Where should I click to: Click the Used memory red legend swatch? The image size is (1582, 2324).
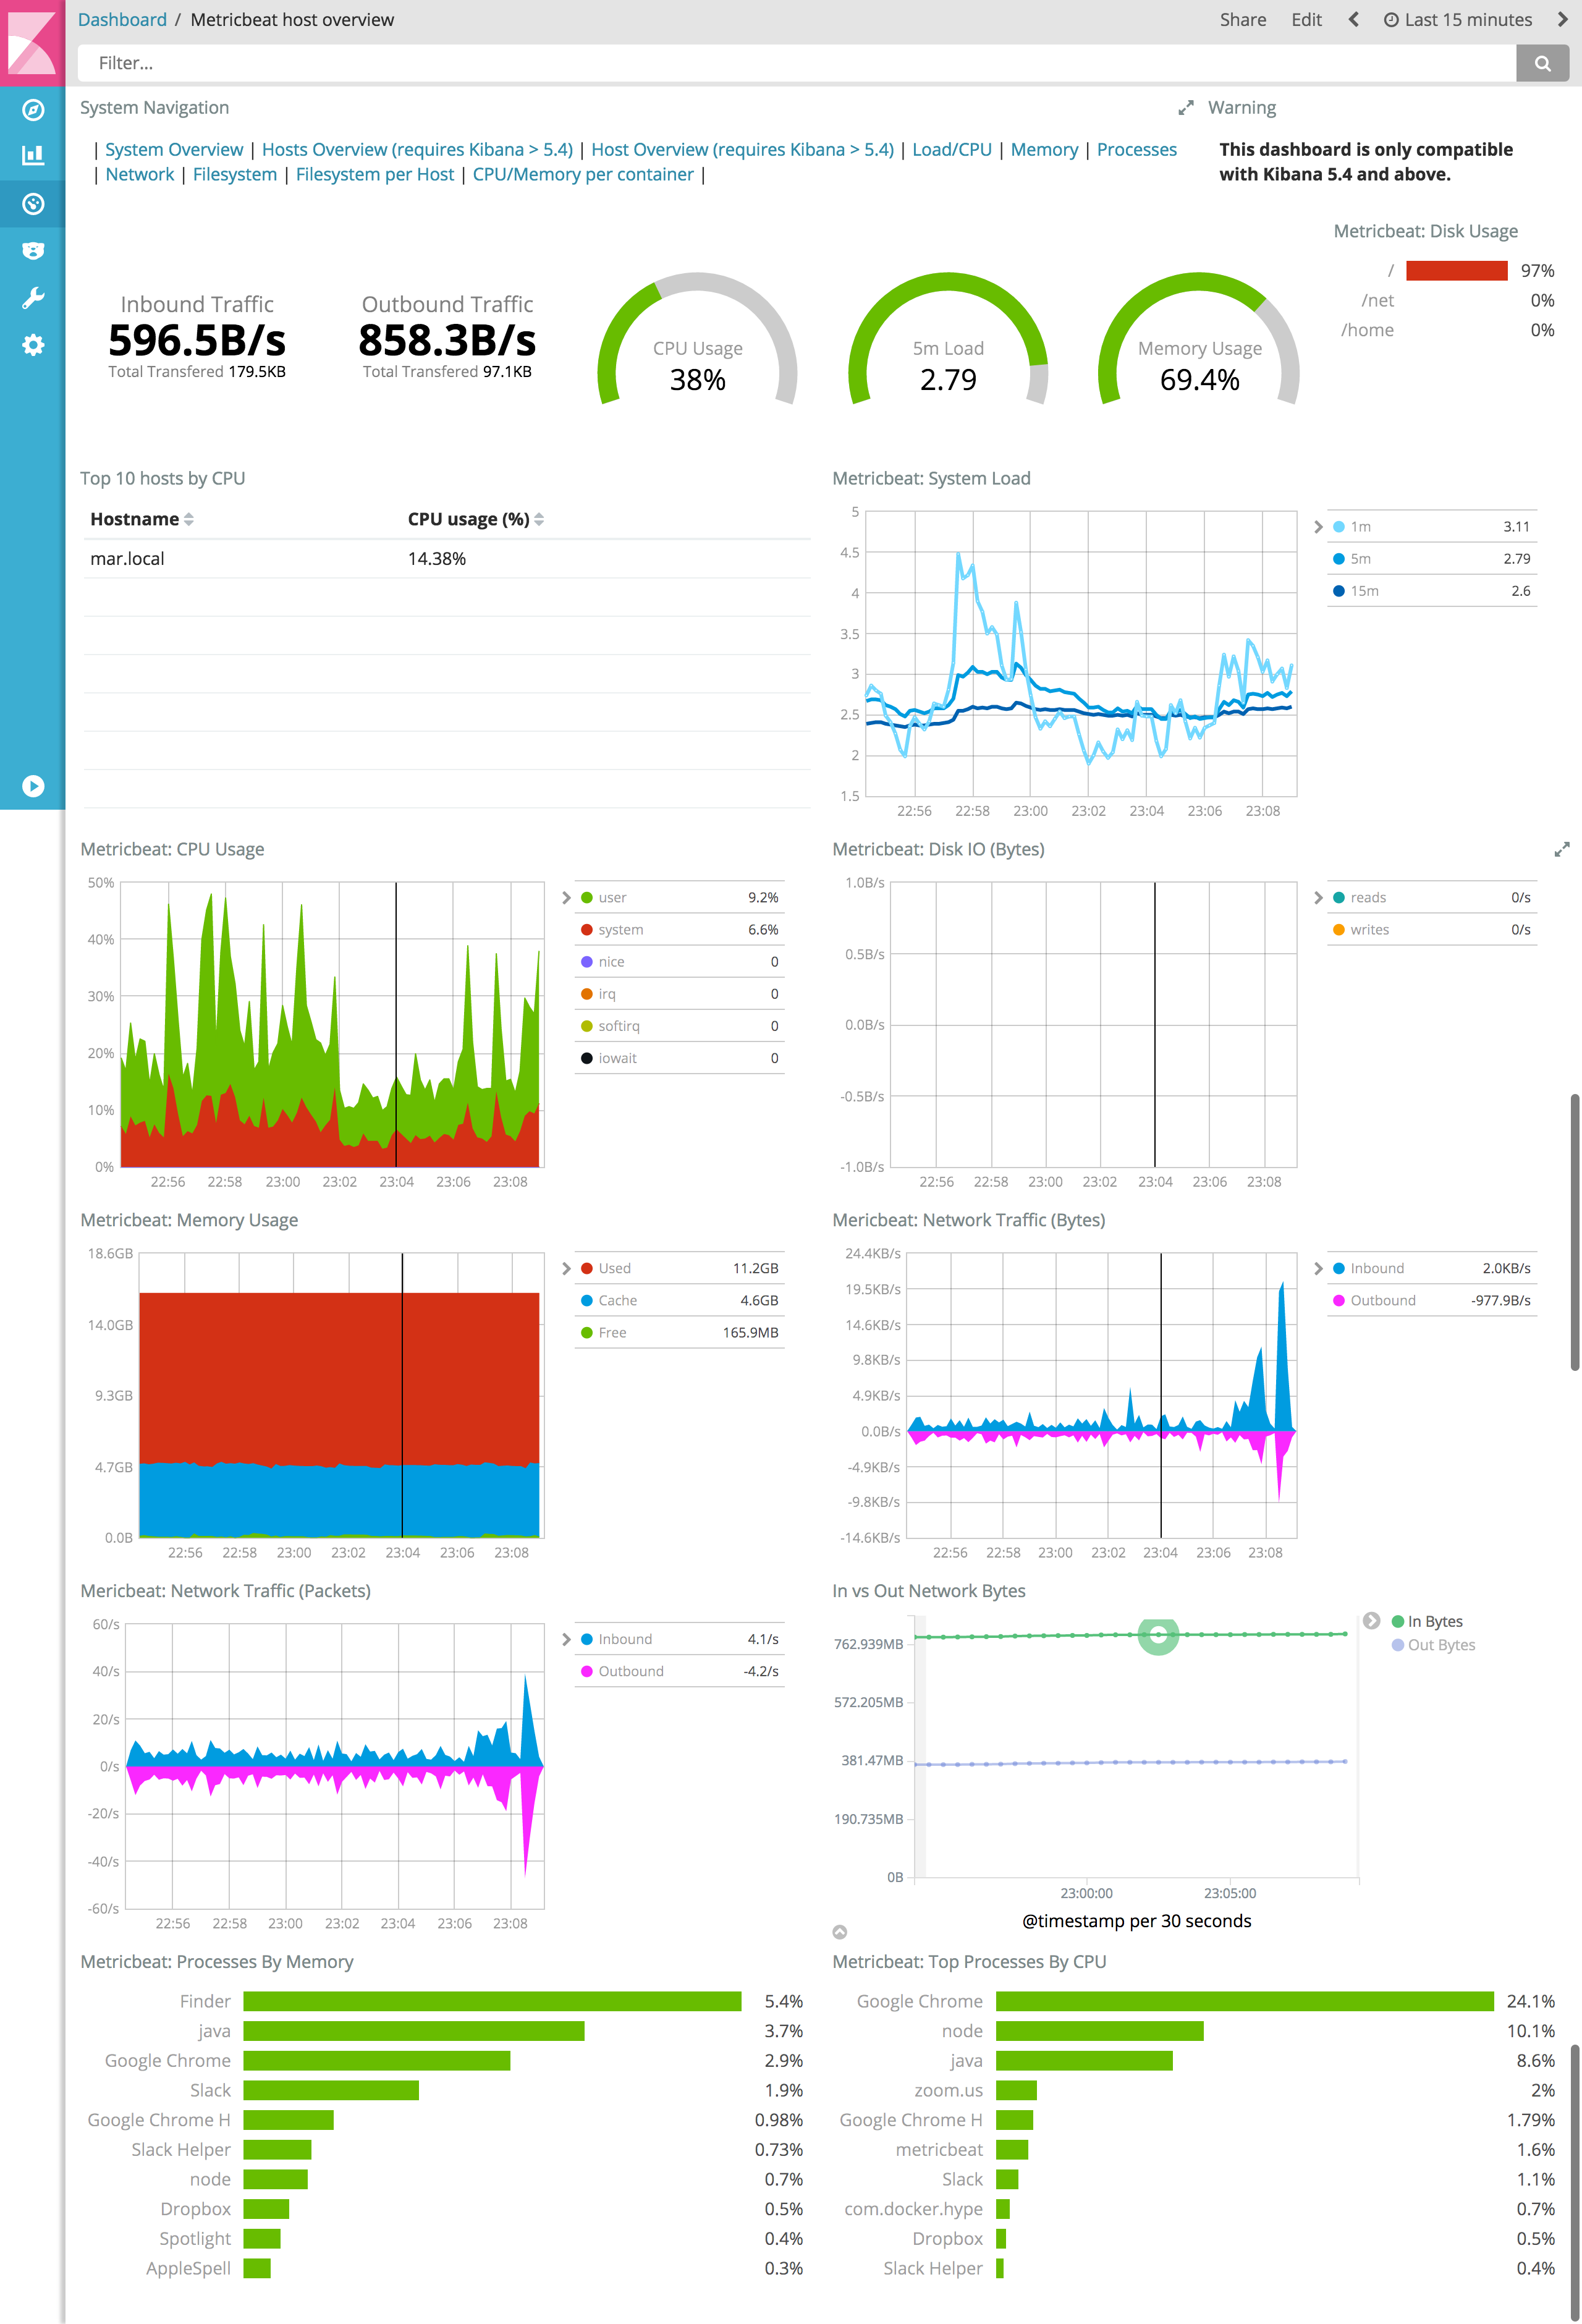[x=587, y=1269]
